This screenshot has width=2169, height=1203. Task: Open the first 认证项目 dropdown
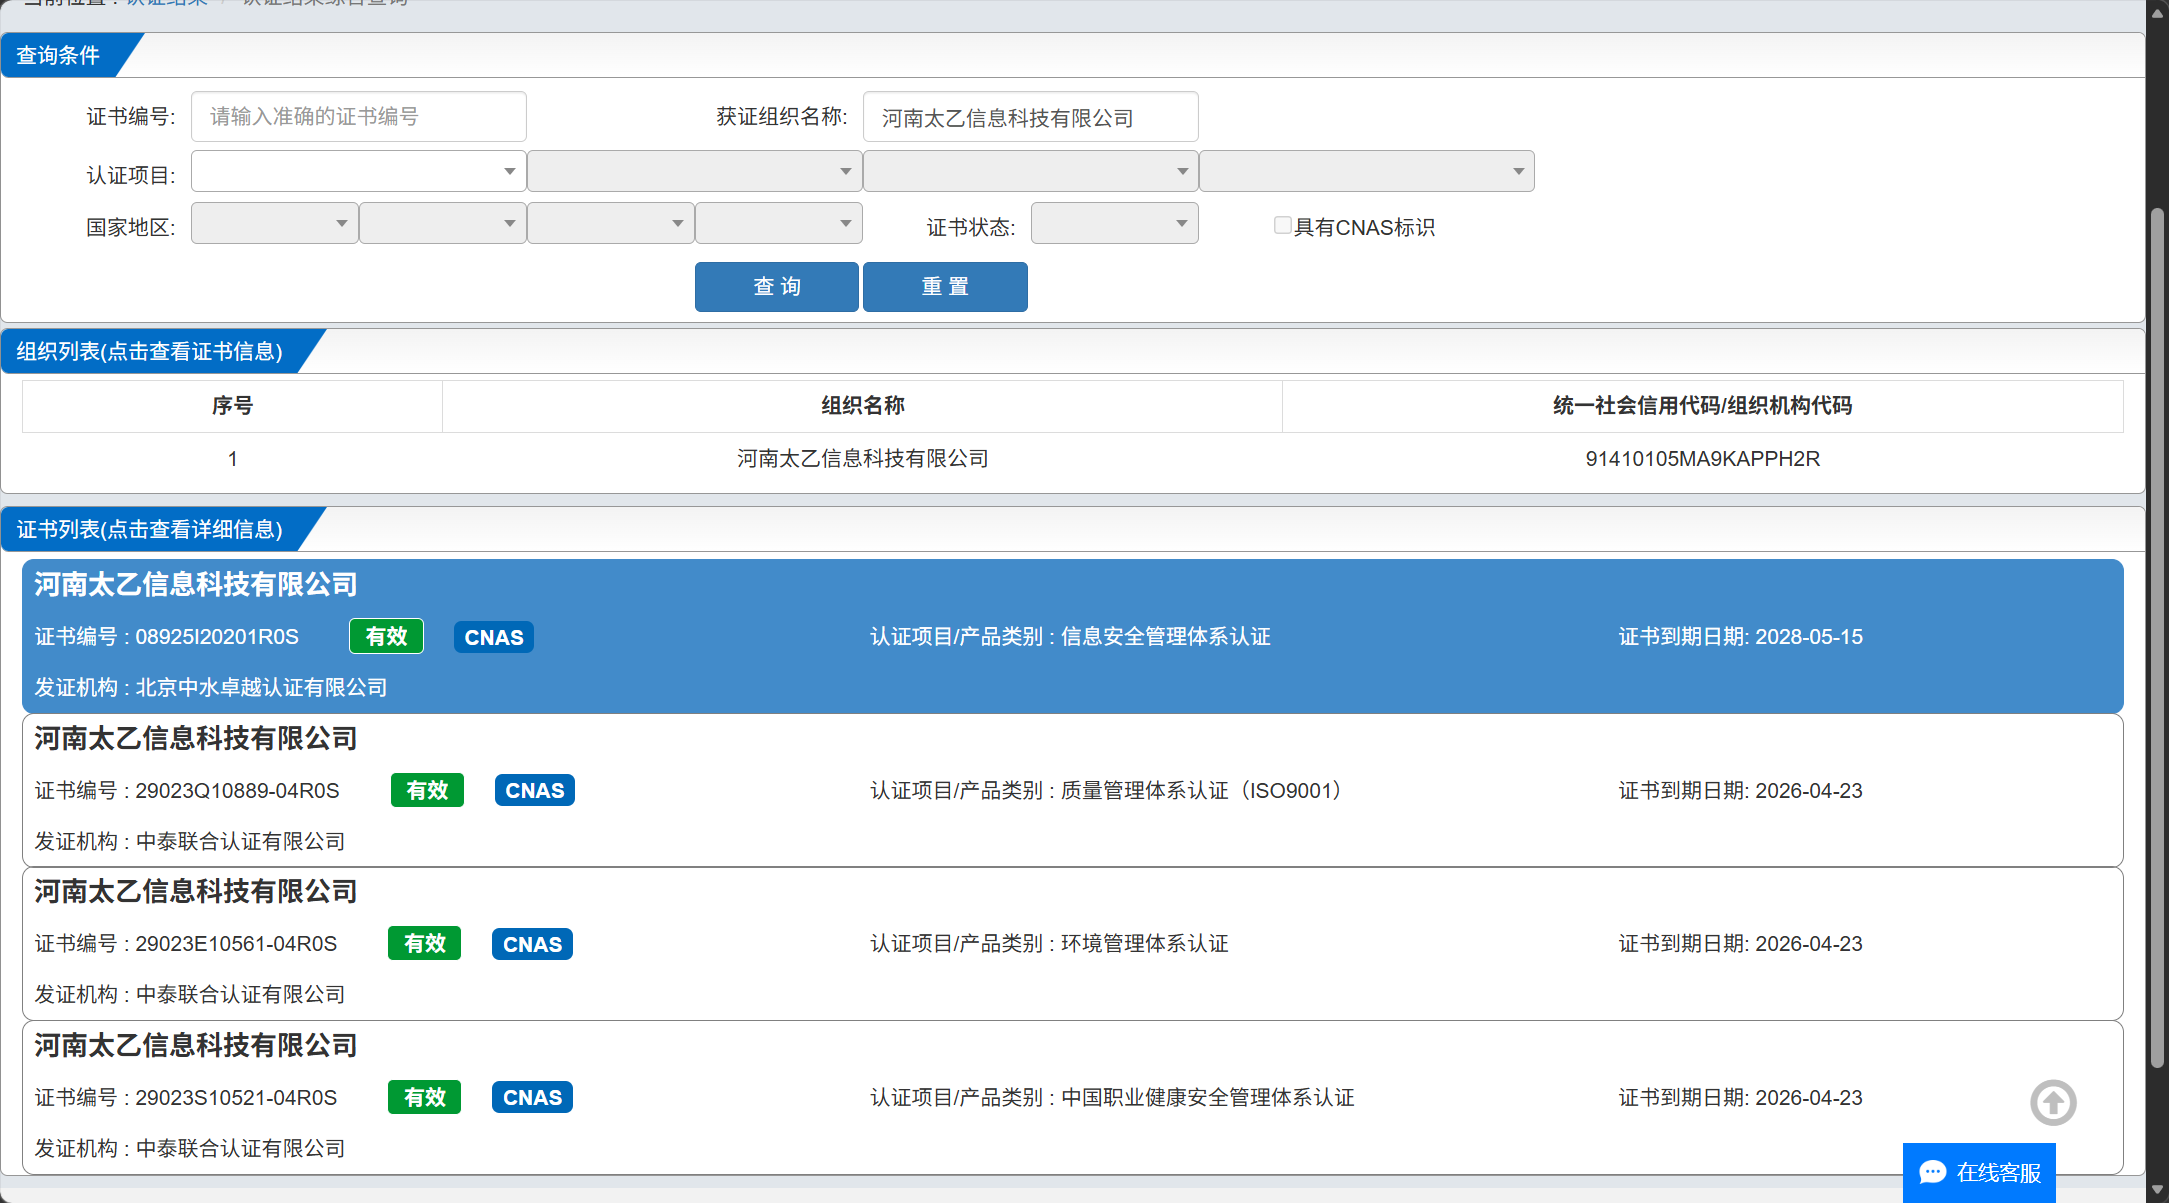[x=358, y=171]
